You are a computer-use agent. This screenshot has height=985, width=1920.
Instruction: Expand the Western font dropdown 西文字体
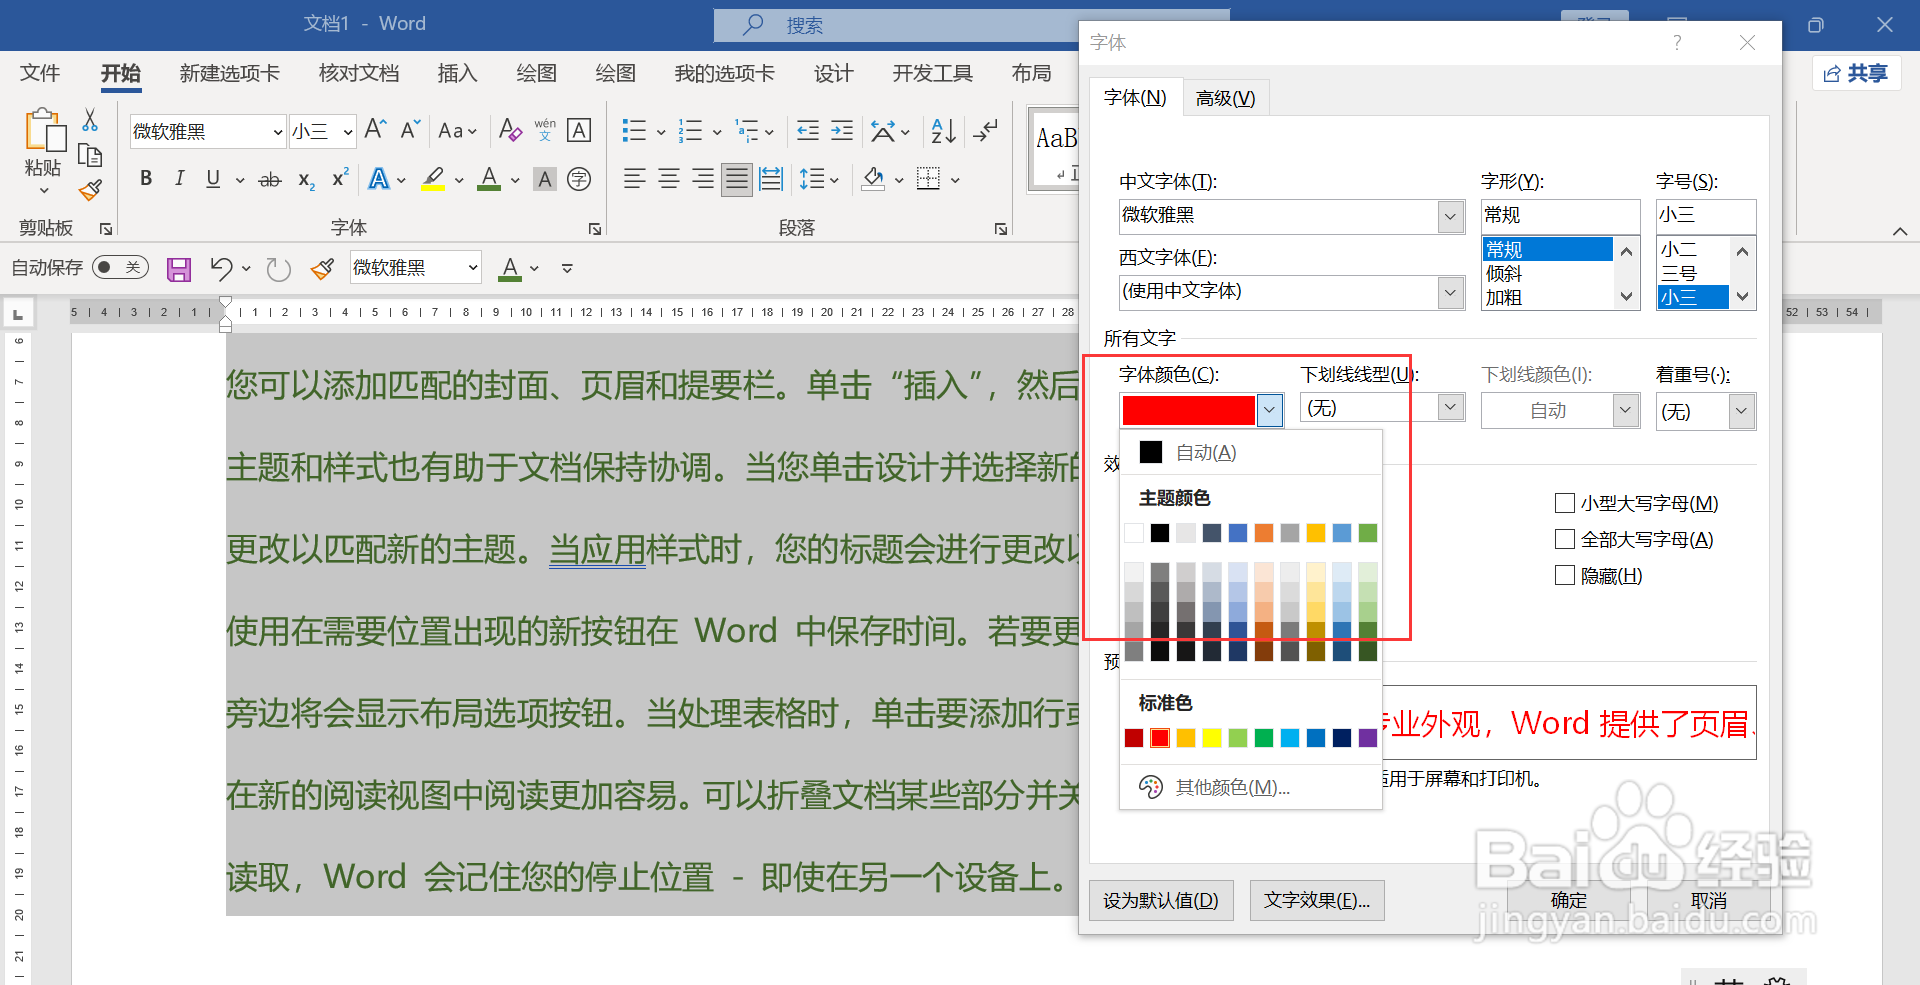coord(1451,292)
